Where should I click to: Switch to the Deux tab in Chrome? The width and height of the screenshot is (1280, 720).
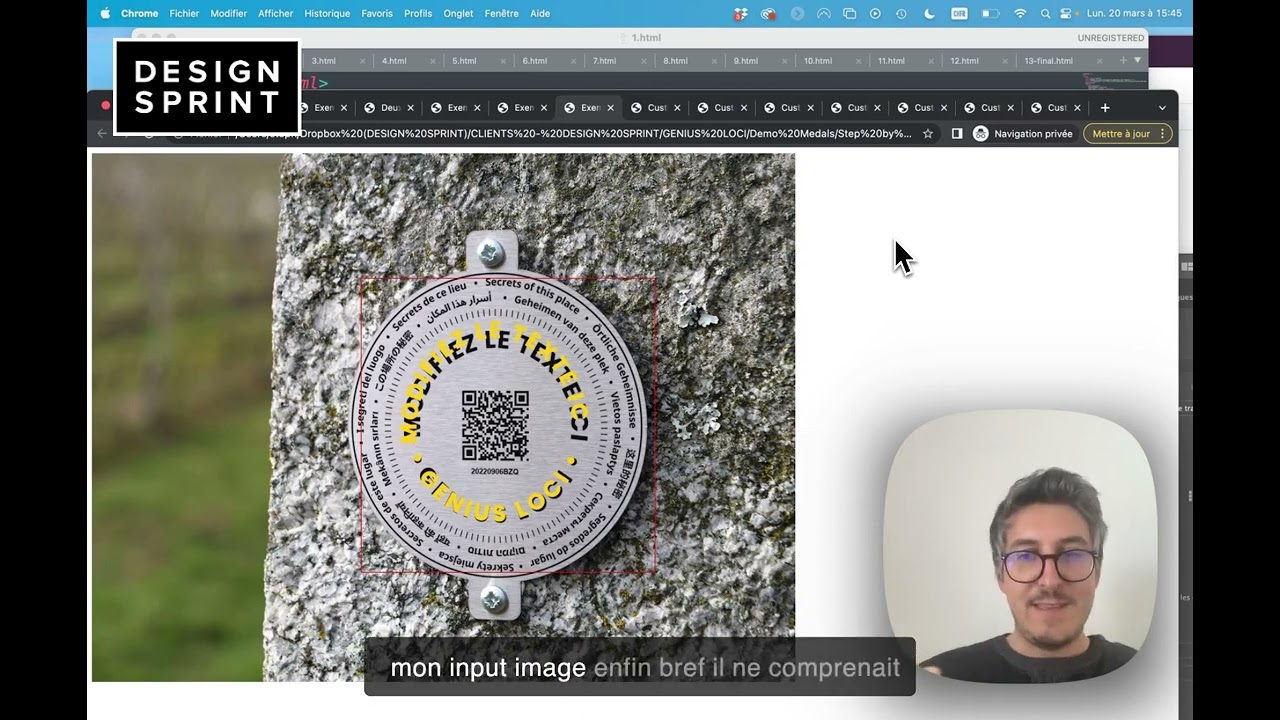(390, 108)
